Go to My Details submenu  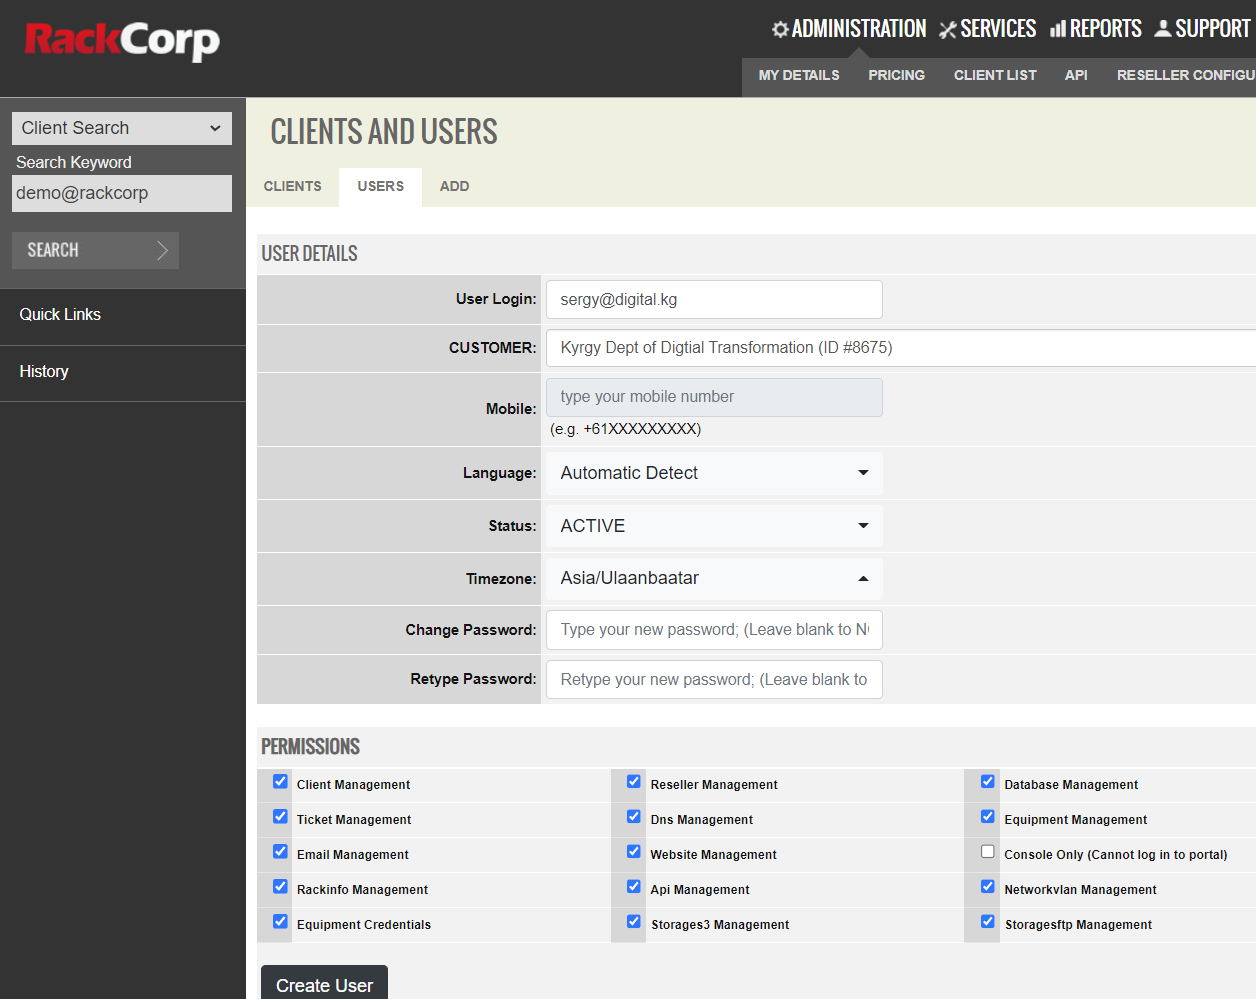[x=799, y=75]
